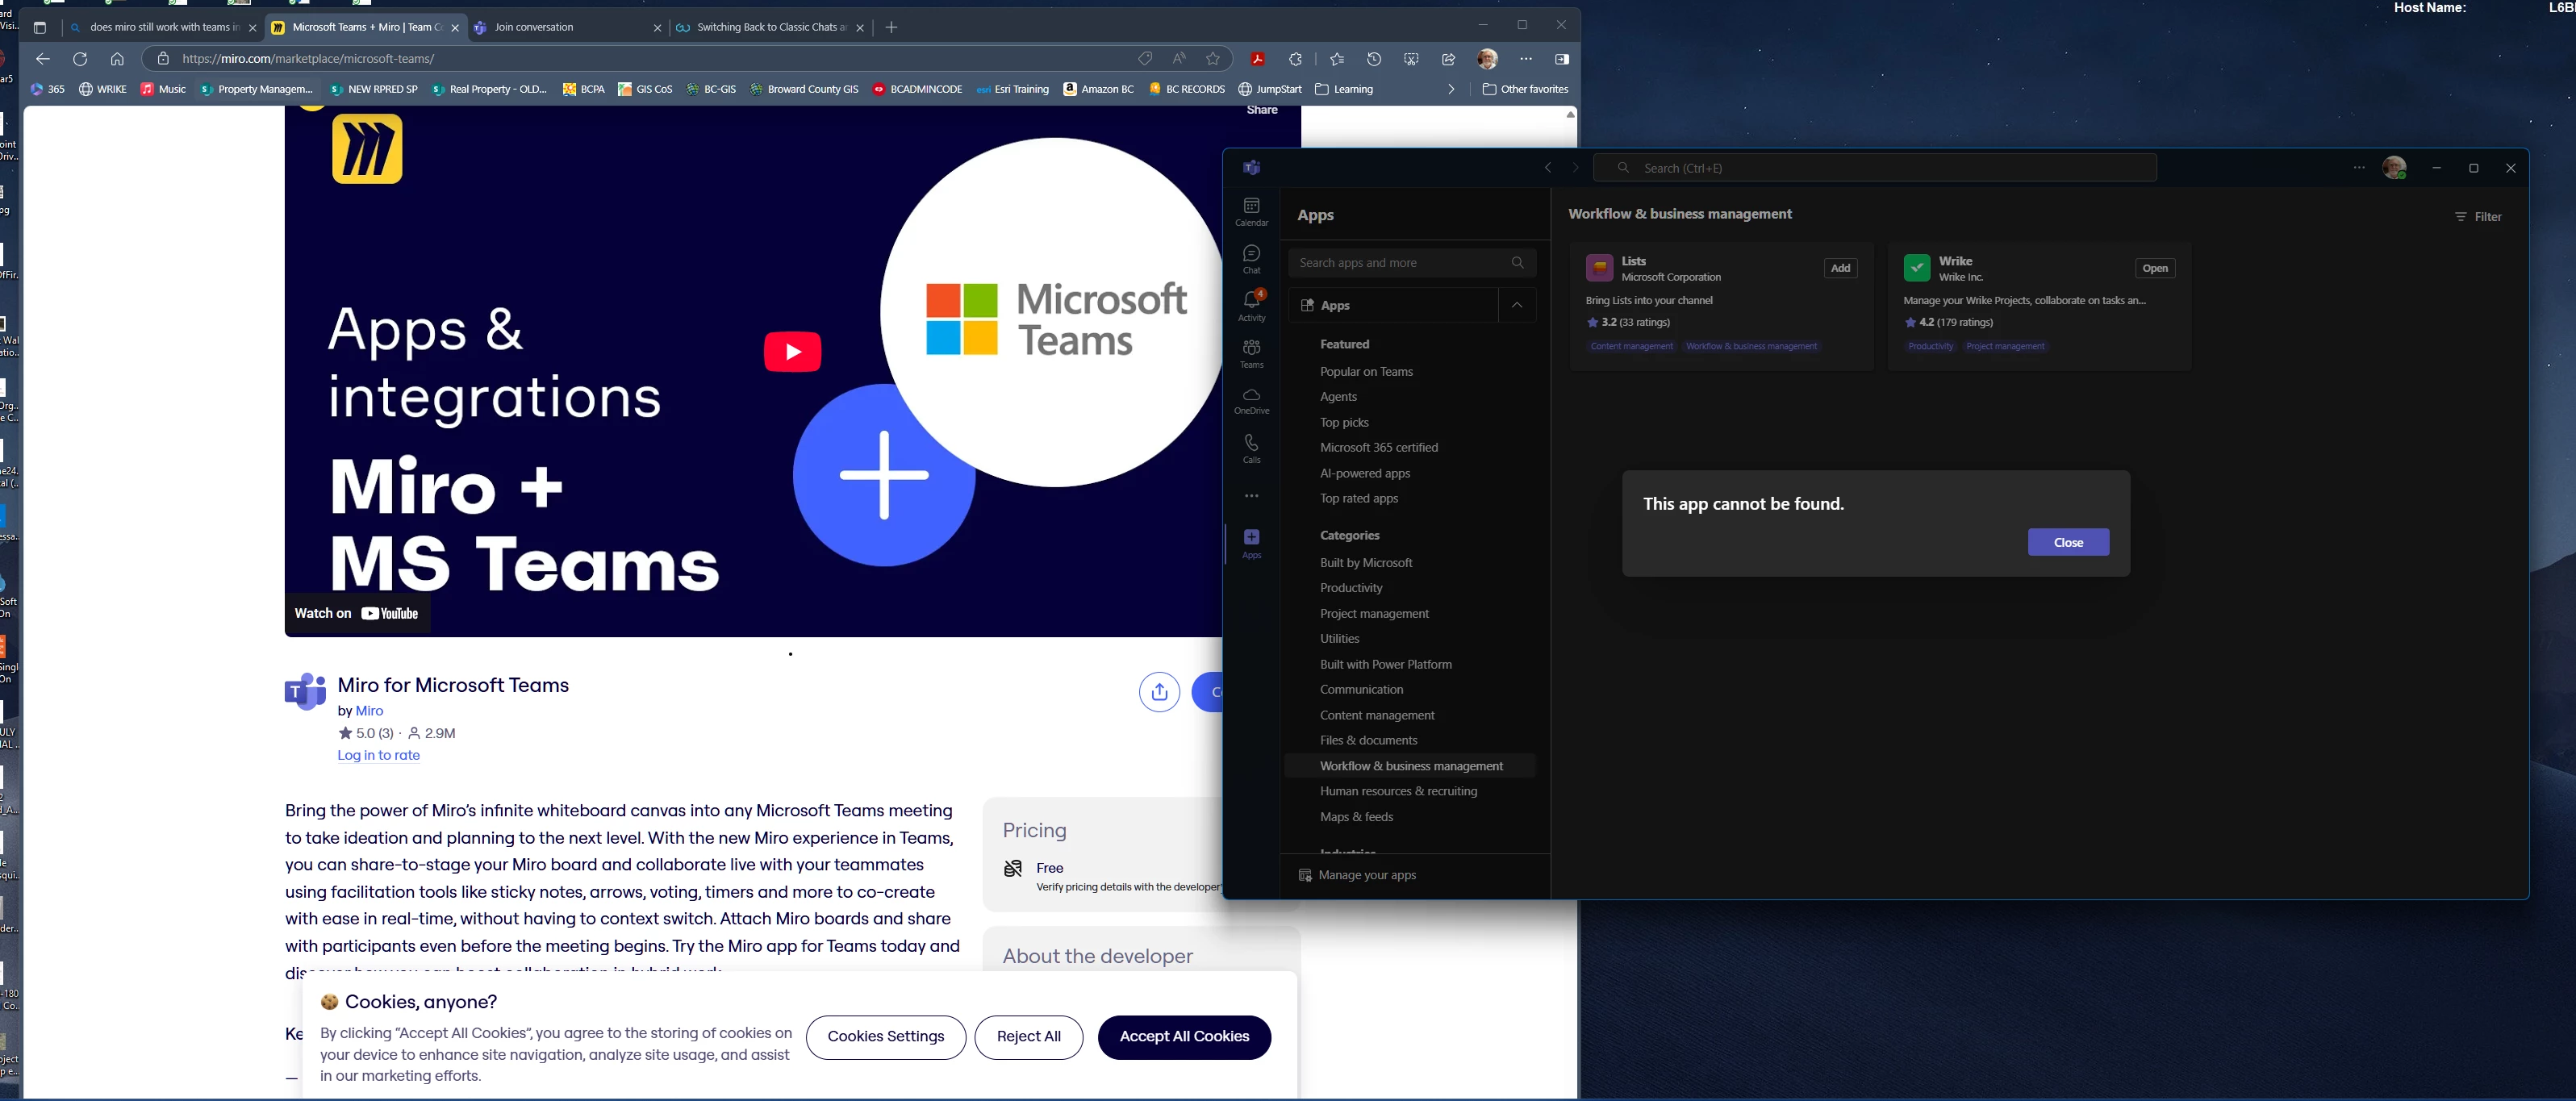Viewport: 2576px width, 1101px height.
Task: Click Watch on YouTube link
Action: (x=356, y=614)
